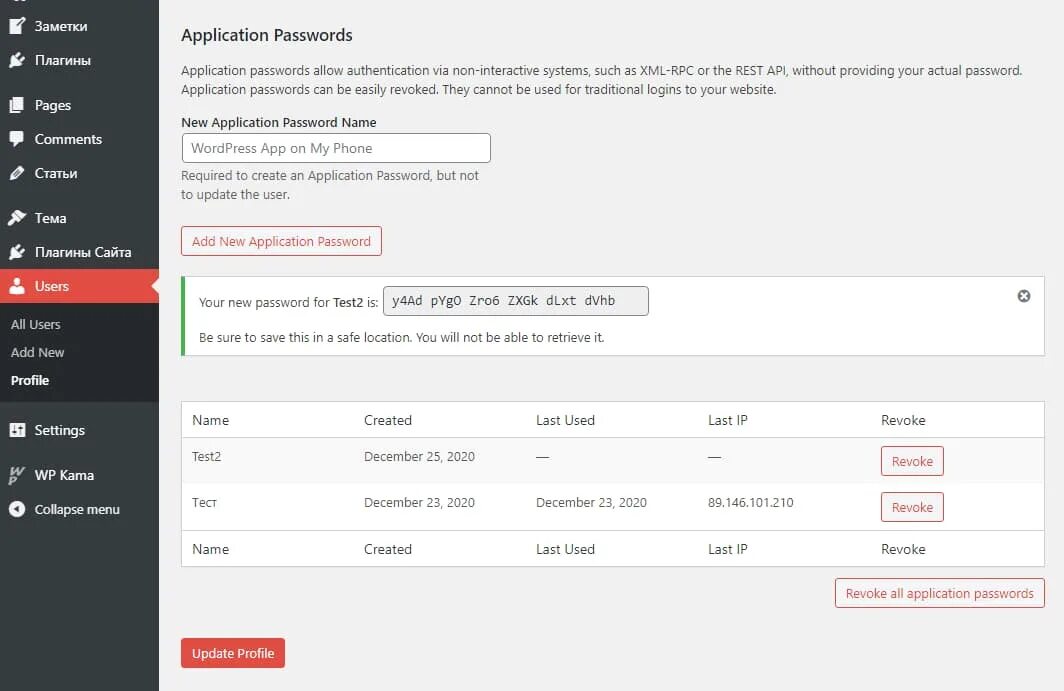Click the Статьи pencil icon
The image size is (1064, 691).
17,173
